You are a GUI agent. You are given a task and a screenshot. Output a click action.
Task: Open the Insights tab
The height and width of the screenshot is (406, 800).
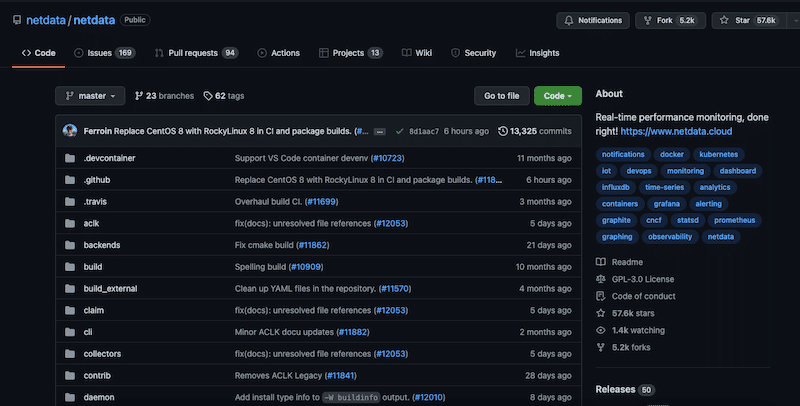[537, 53]
